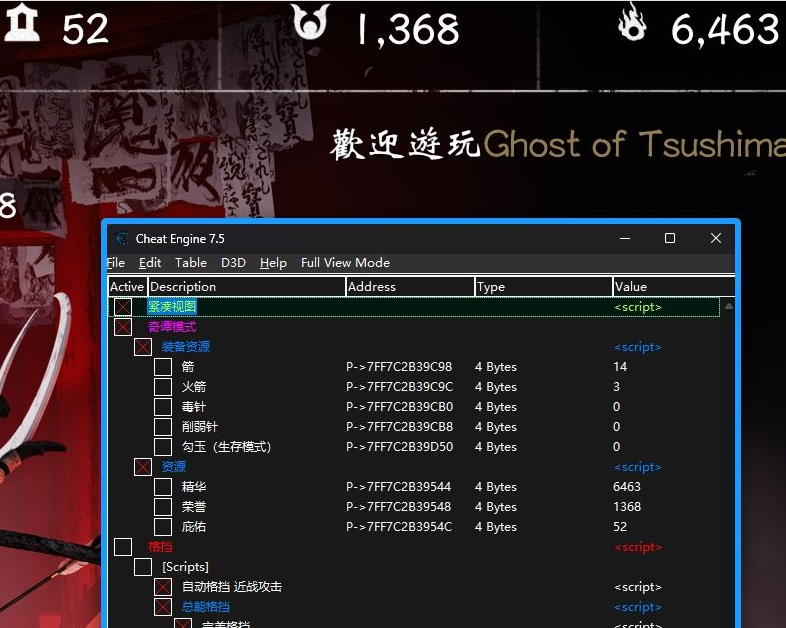Image resolution: width=786 pixels, height=628 pixels.
Task: Deactivate the 资源 script checkbox
Action: tap(143, 467)
